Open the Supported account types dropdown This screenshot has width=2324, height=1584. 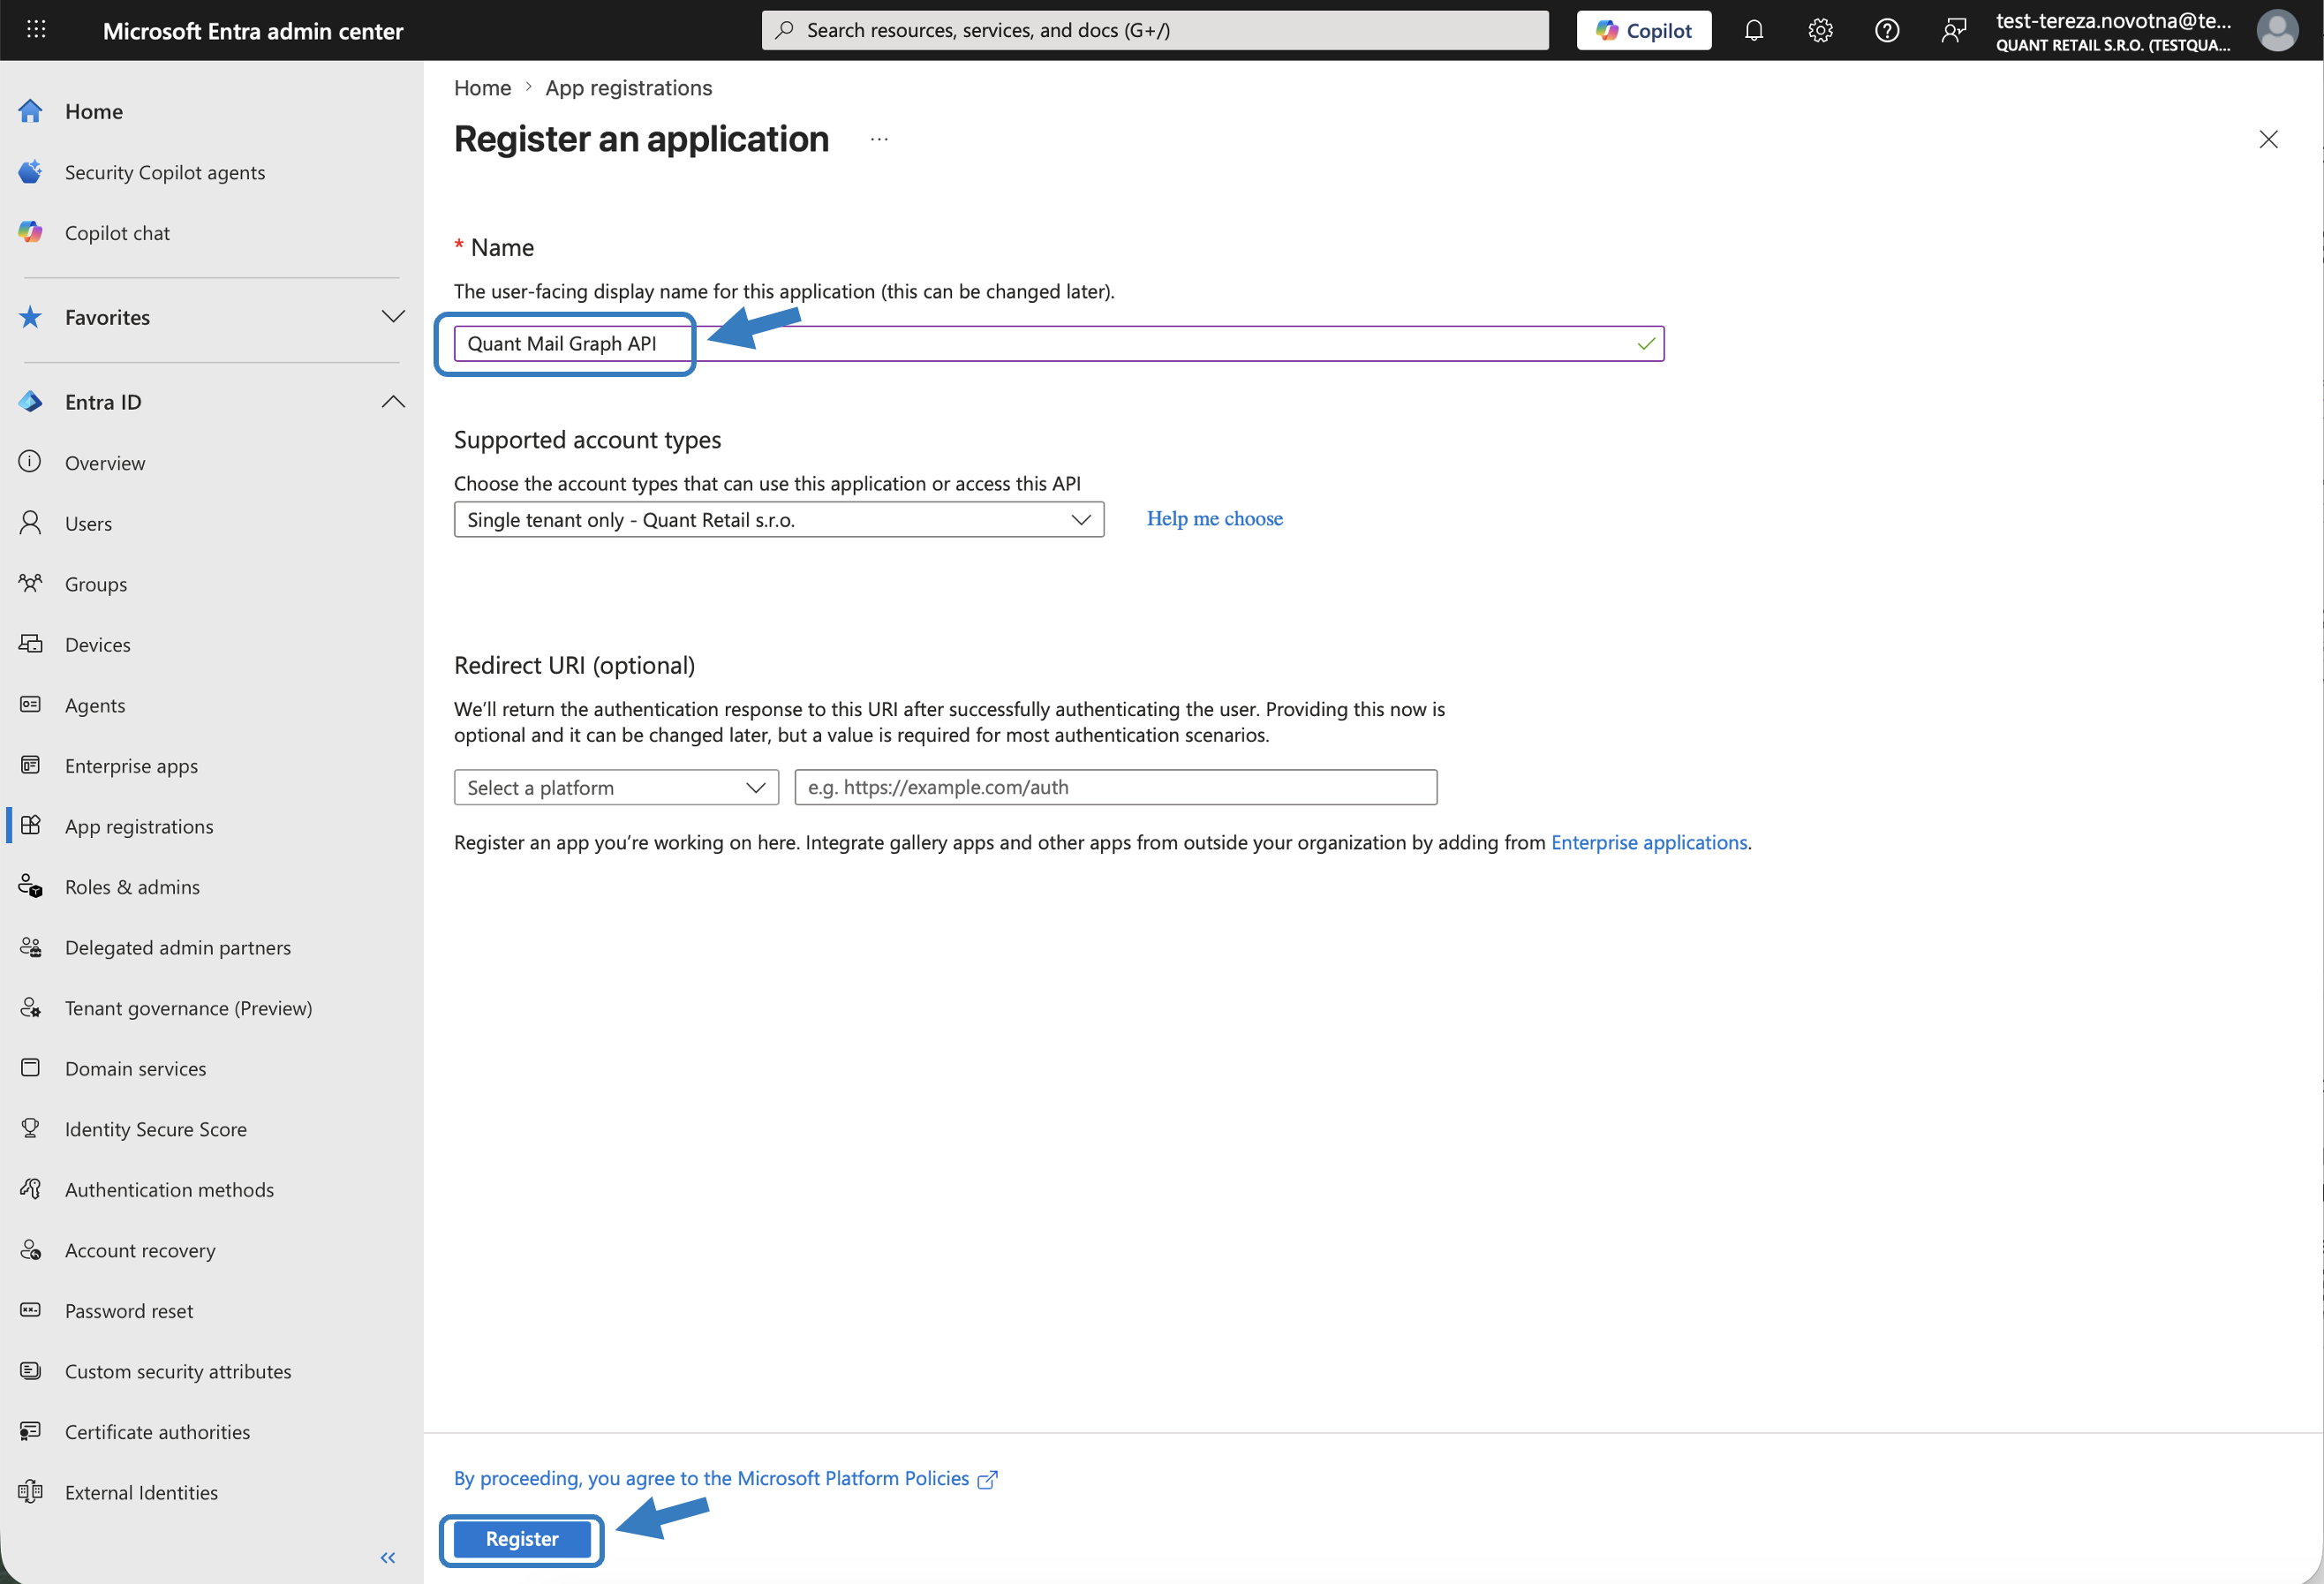tap(779, 520)
